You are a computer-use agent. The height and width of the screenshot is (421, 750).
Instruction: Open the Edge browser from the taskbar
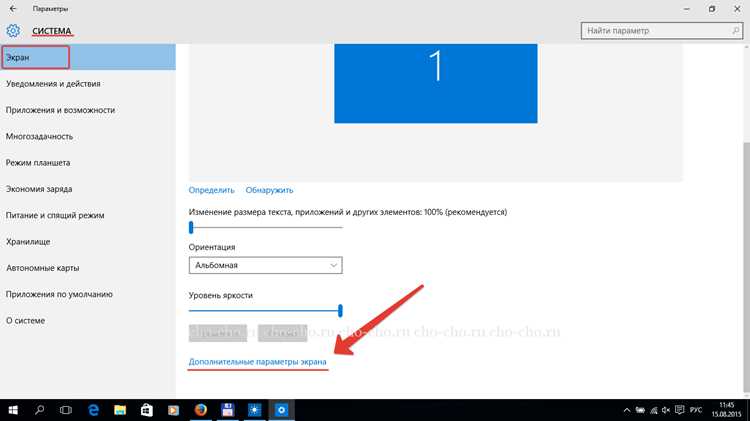click(x=94, y=410)
